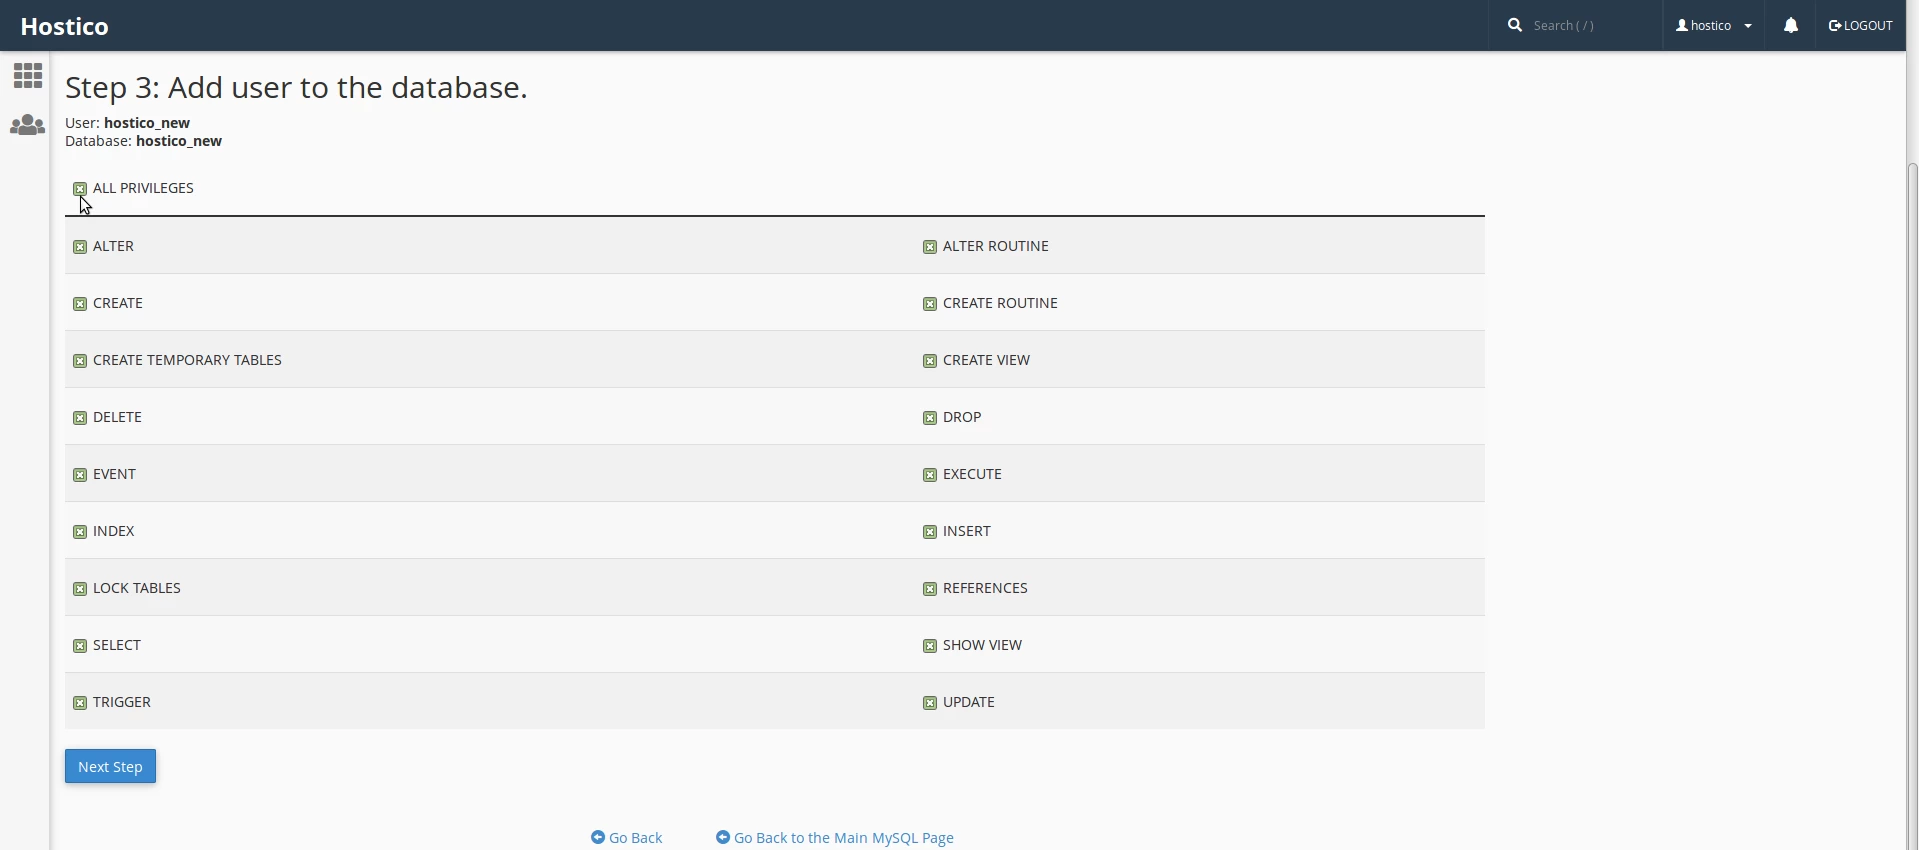Uncheck the ALTER privilege
This screenshot has width=1919, height=850.
click(80, 247)
